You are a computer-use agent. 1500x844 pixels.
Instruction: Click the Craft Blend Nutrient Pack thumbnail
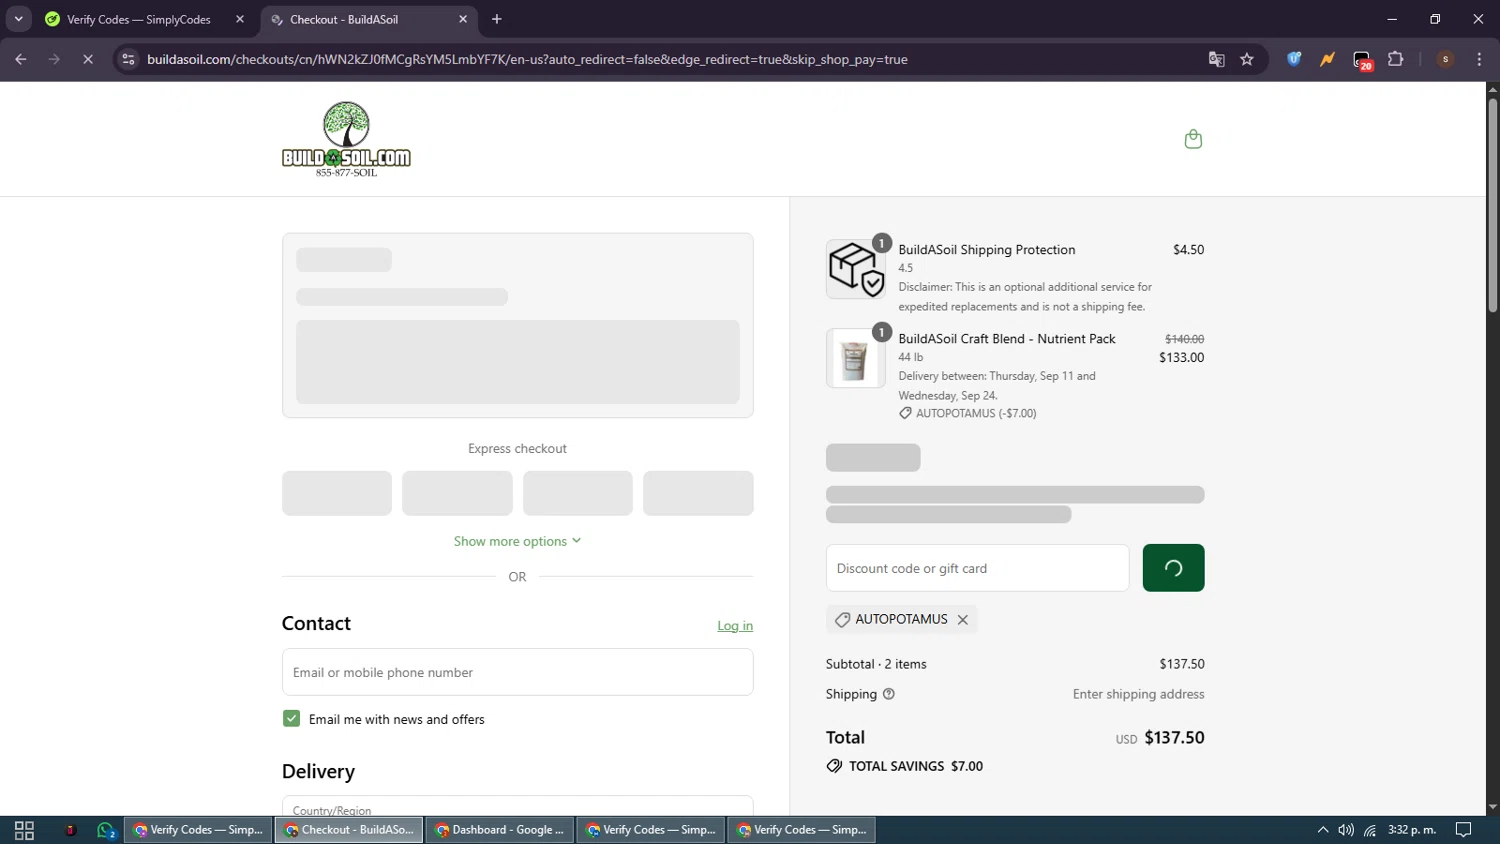pyautogui.click(x=856, y=358)
